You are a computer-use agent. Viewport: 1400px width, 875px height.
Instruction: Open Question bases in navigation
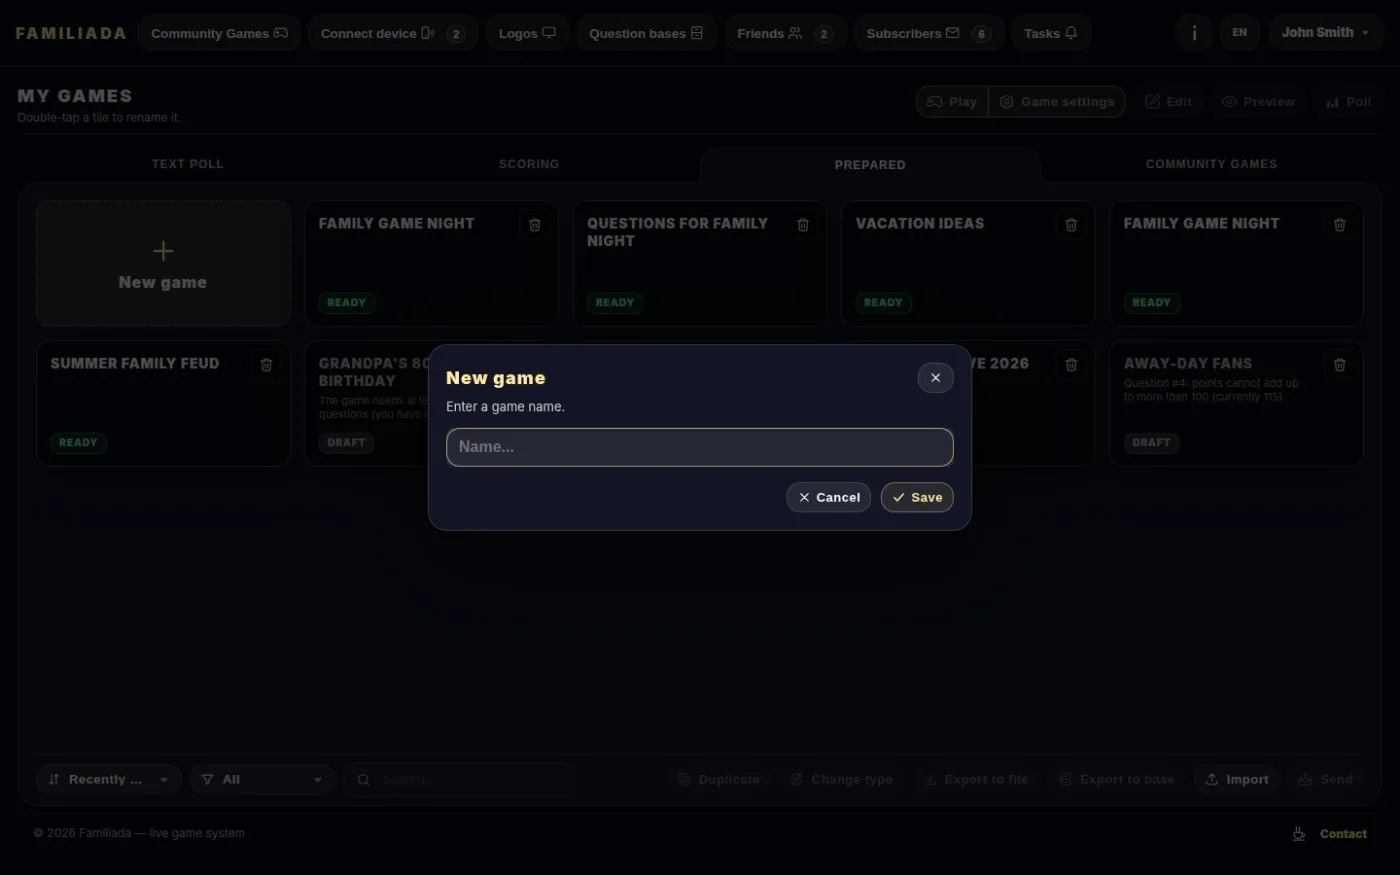click(x=646, y=33)
